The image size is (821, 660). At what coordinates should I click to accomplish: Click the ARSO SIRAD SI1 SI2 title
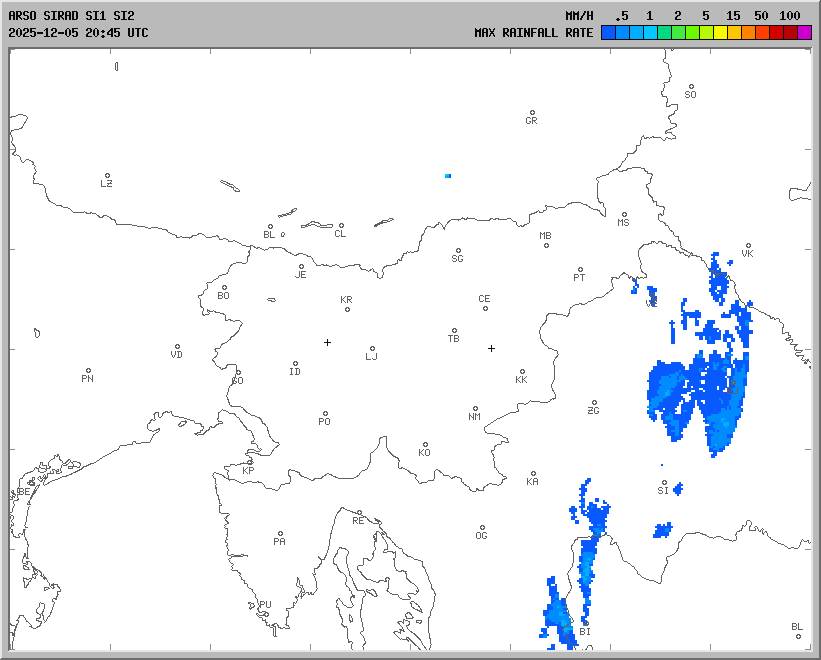point(71,16)
